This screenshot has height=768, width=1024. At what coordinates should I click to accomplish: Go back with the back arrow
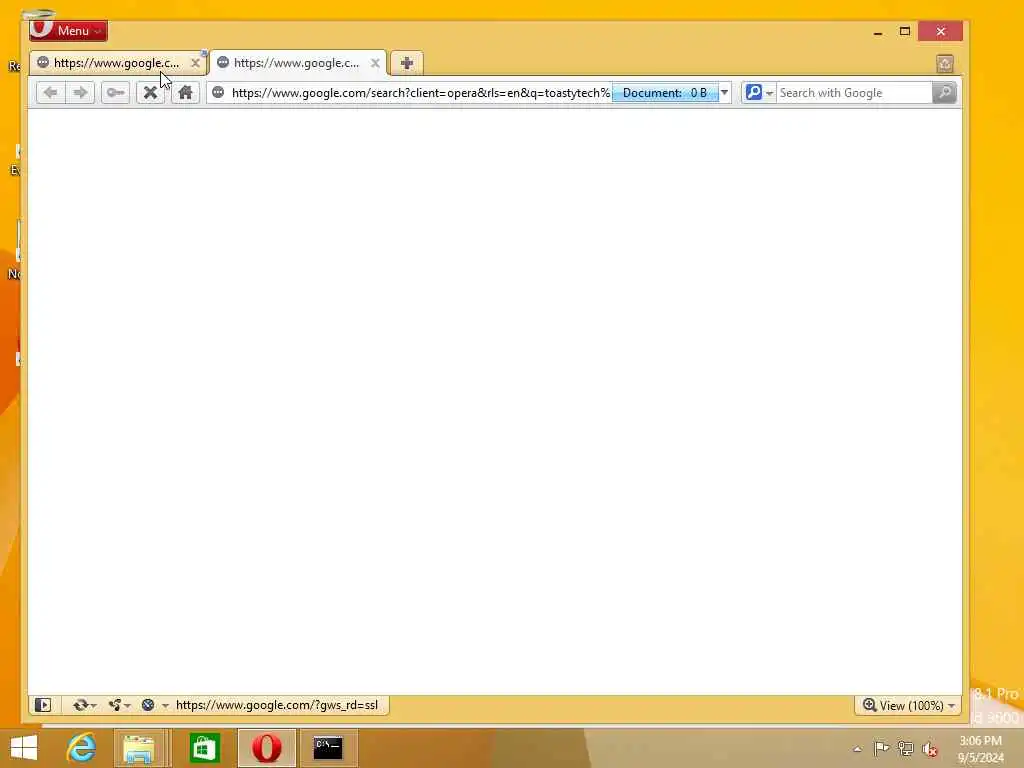50,93
